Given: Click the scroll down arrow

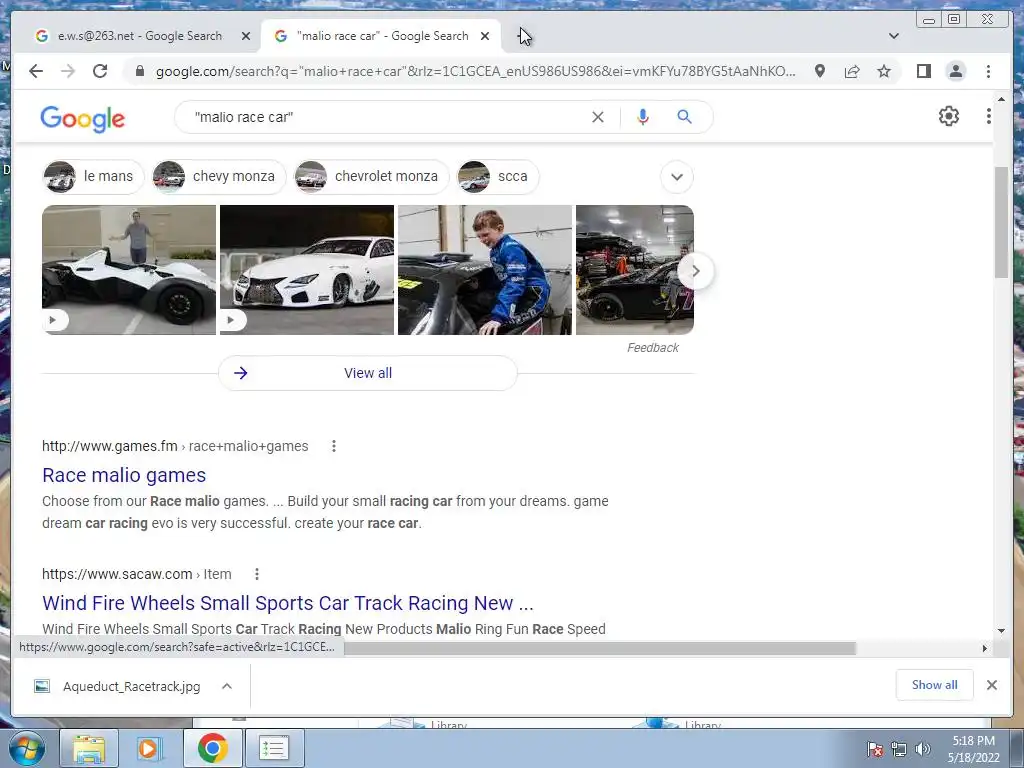Looking at the screenshot, I should (1001, 631).
